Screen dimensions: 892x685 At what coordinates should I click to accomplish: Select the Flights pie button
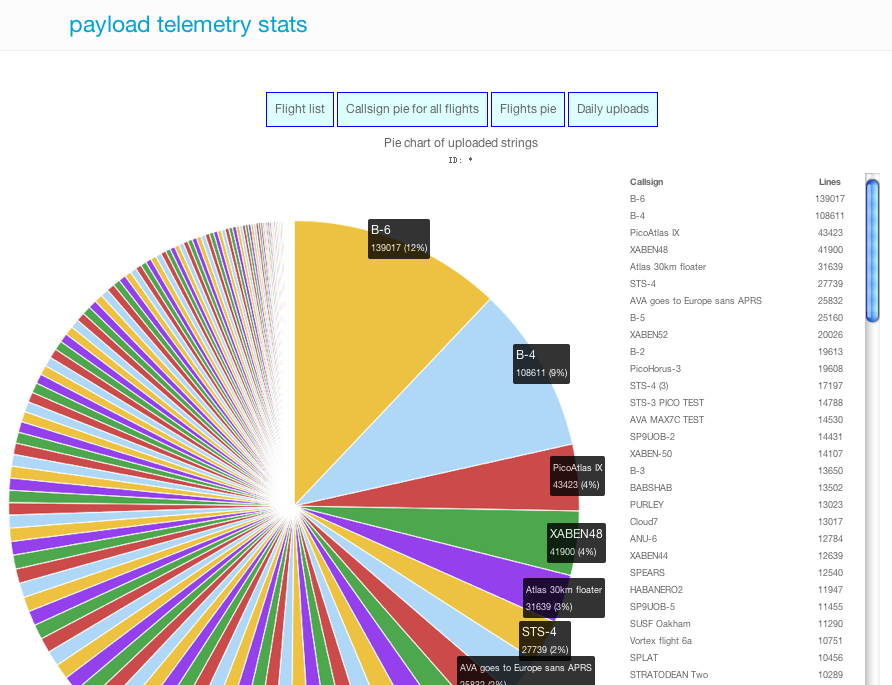528,109
